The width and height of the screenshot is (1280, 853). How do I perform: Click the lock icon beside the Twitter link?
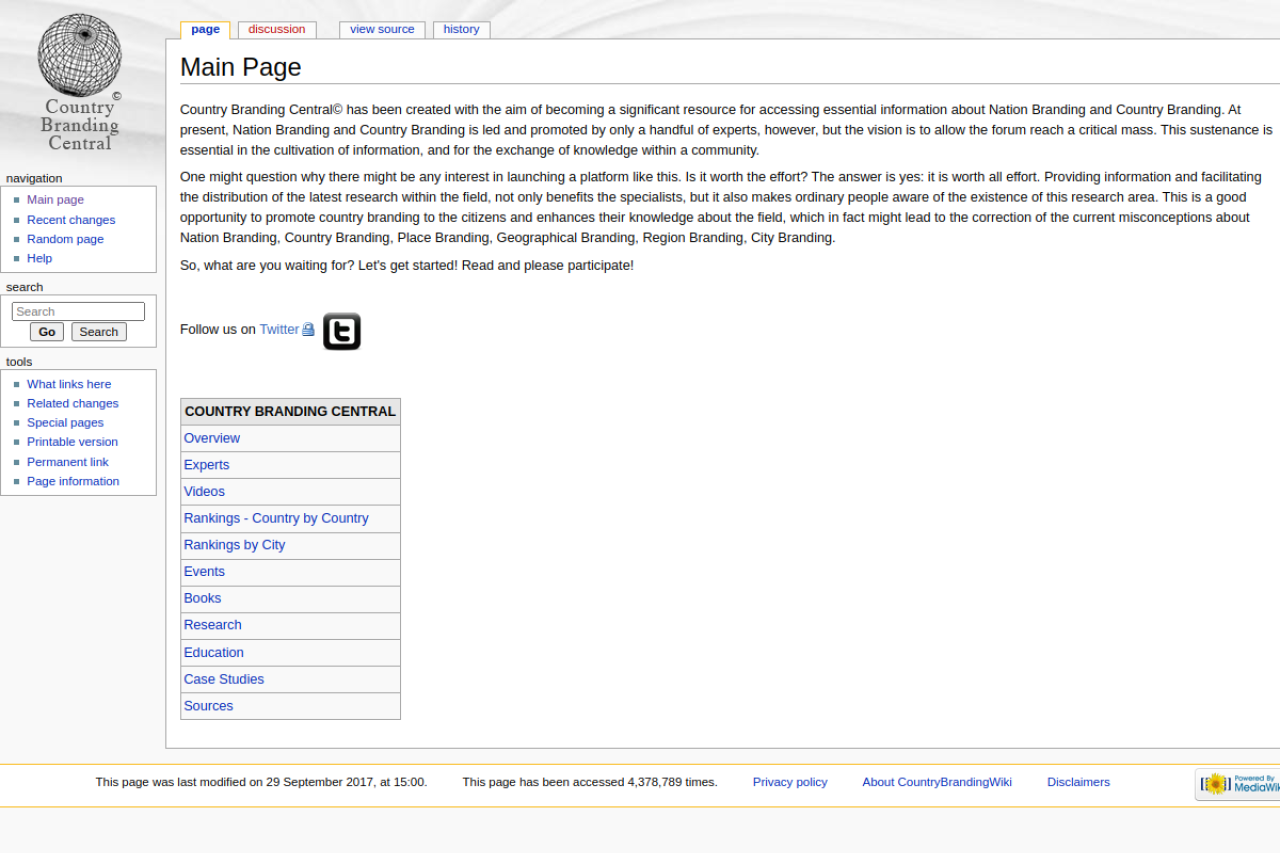coord(308,329)
